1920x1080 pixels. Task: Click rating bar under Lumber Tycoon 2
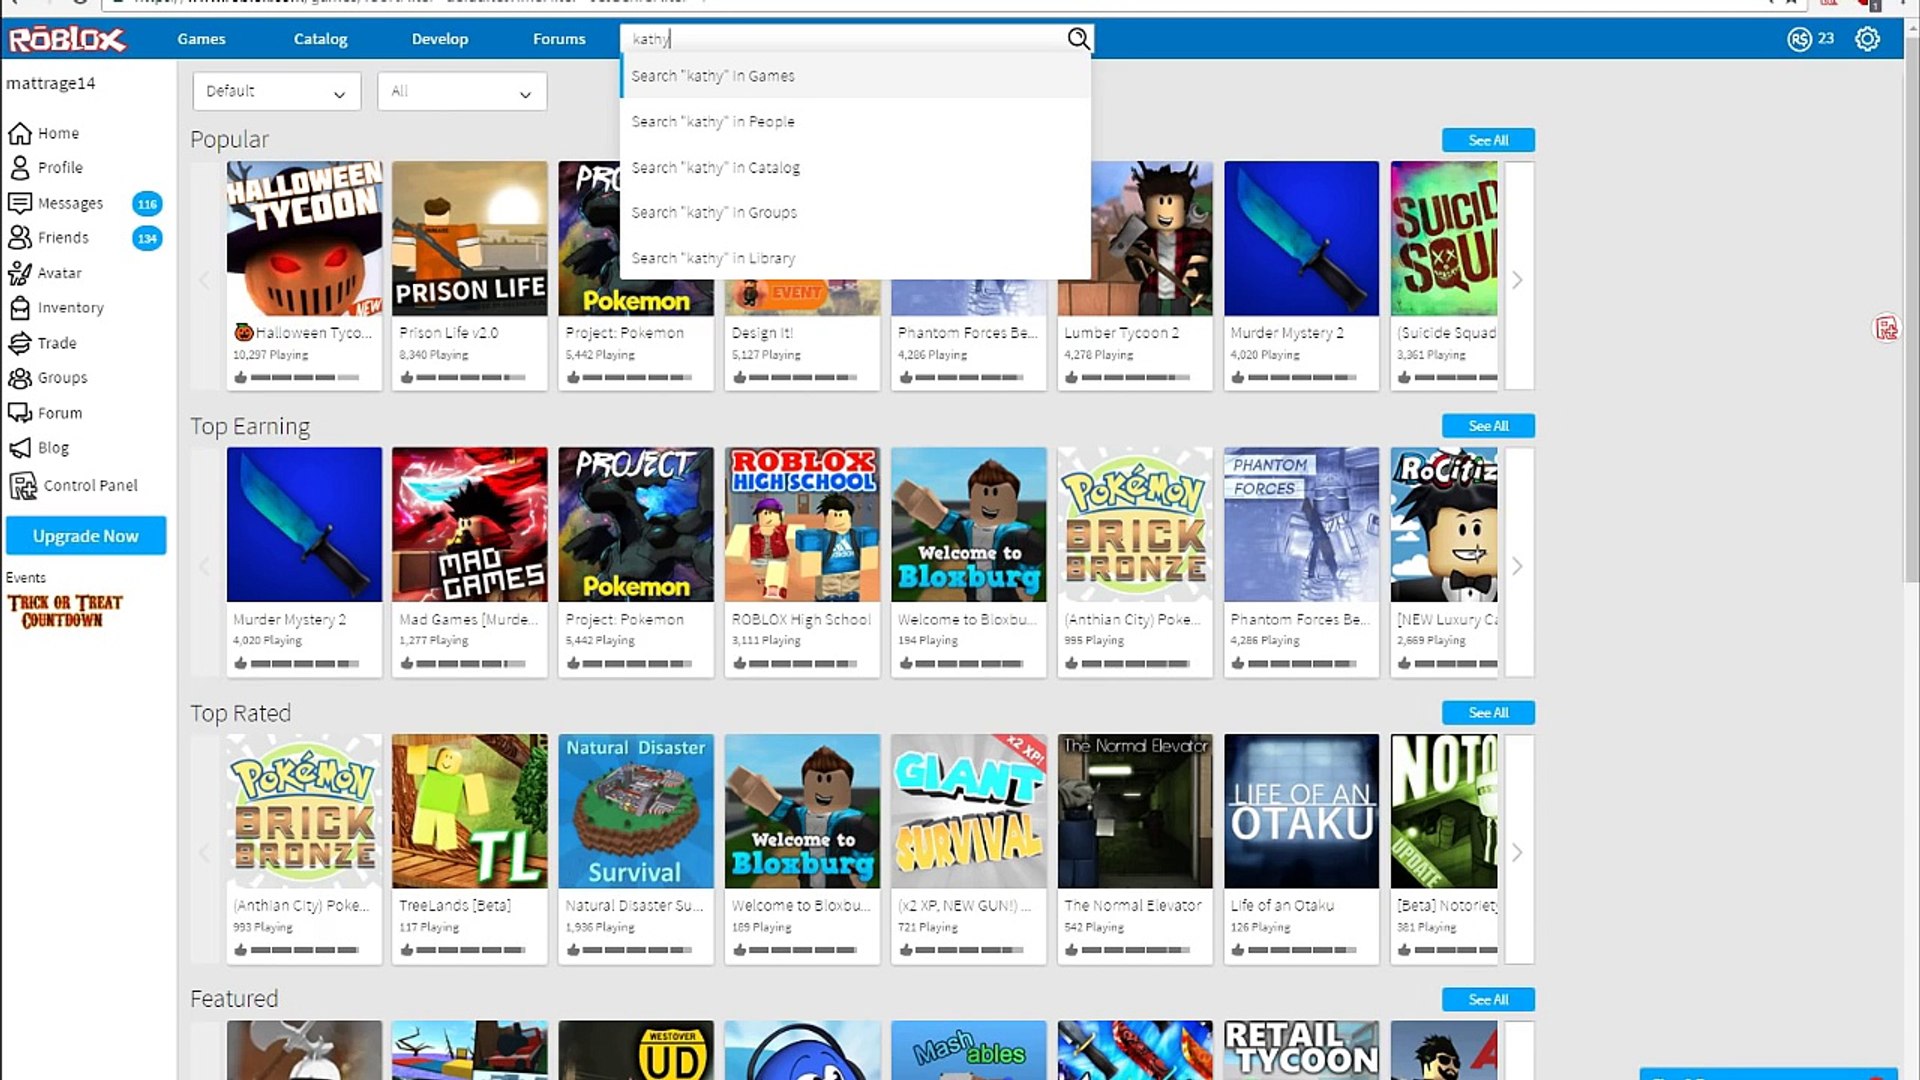tap(1135, 377)
